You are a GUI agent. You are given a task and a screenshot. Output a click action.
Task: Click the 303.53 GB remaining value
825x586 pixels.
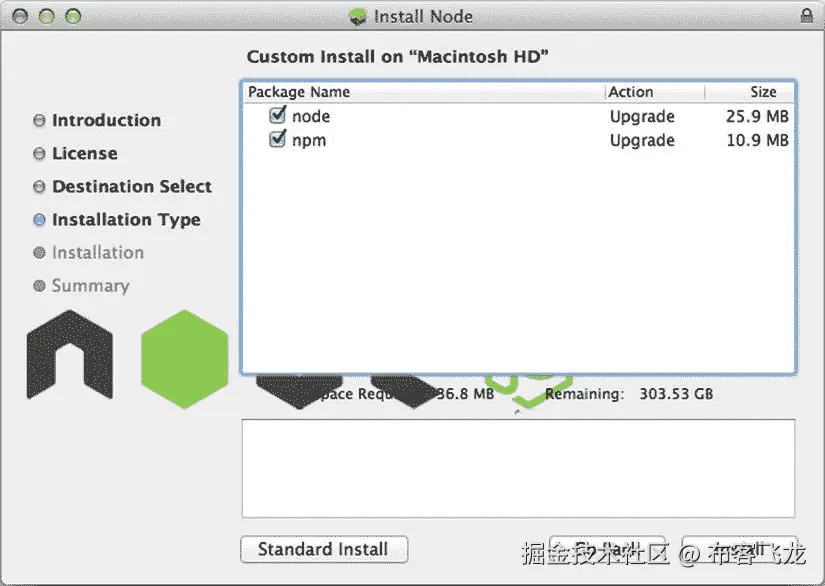click(x=676, y=394)
